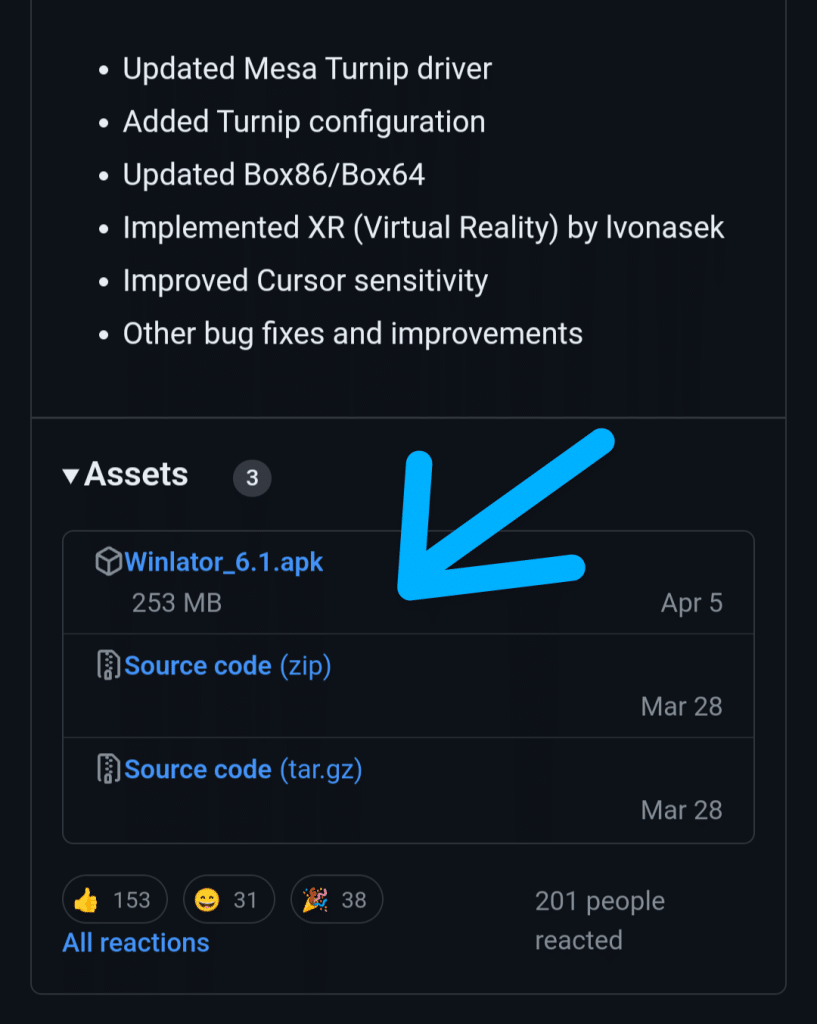Download the Winlator_6.1.apk file
This screenshot has width=817, height=1024.
(224, 562)
